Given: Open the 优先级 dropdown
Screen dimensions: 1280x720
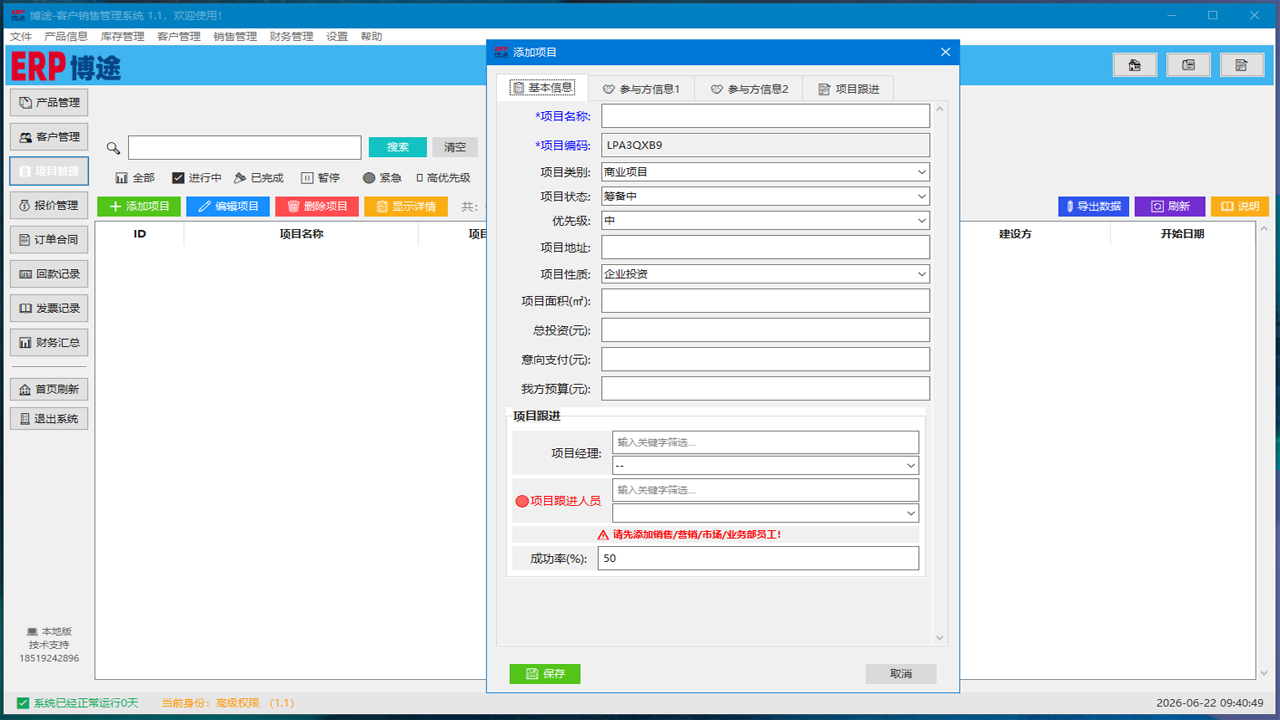Looking at the screenshot, I should click(765, 220).
